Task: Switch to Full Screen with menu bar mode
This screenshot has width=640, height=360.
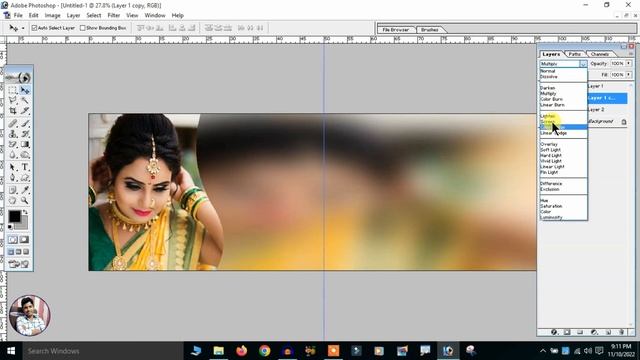Action: click(18, 252)
